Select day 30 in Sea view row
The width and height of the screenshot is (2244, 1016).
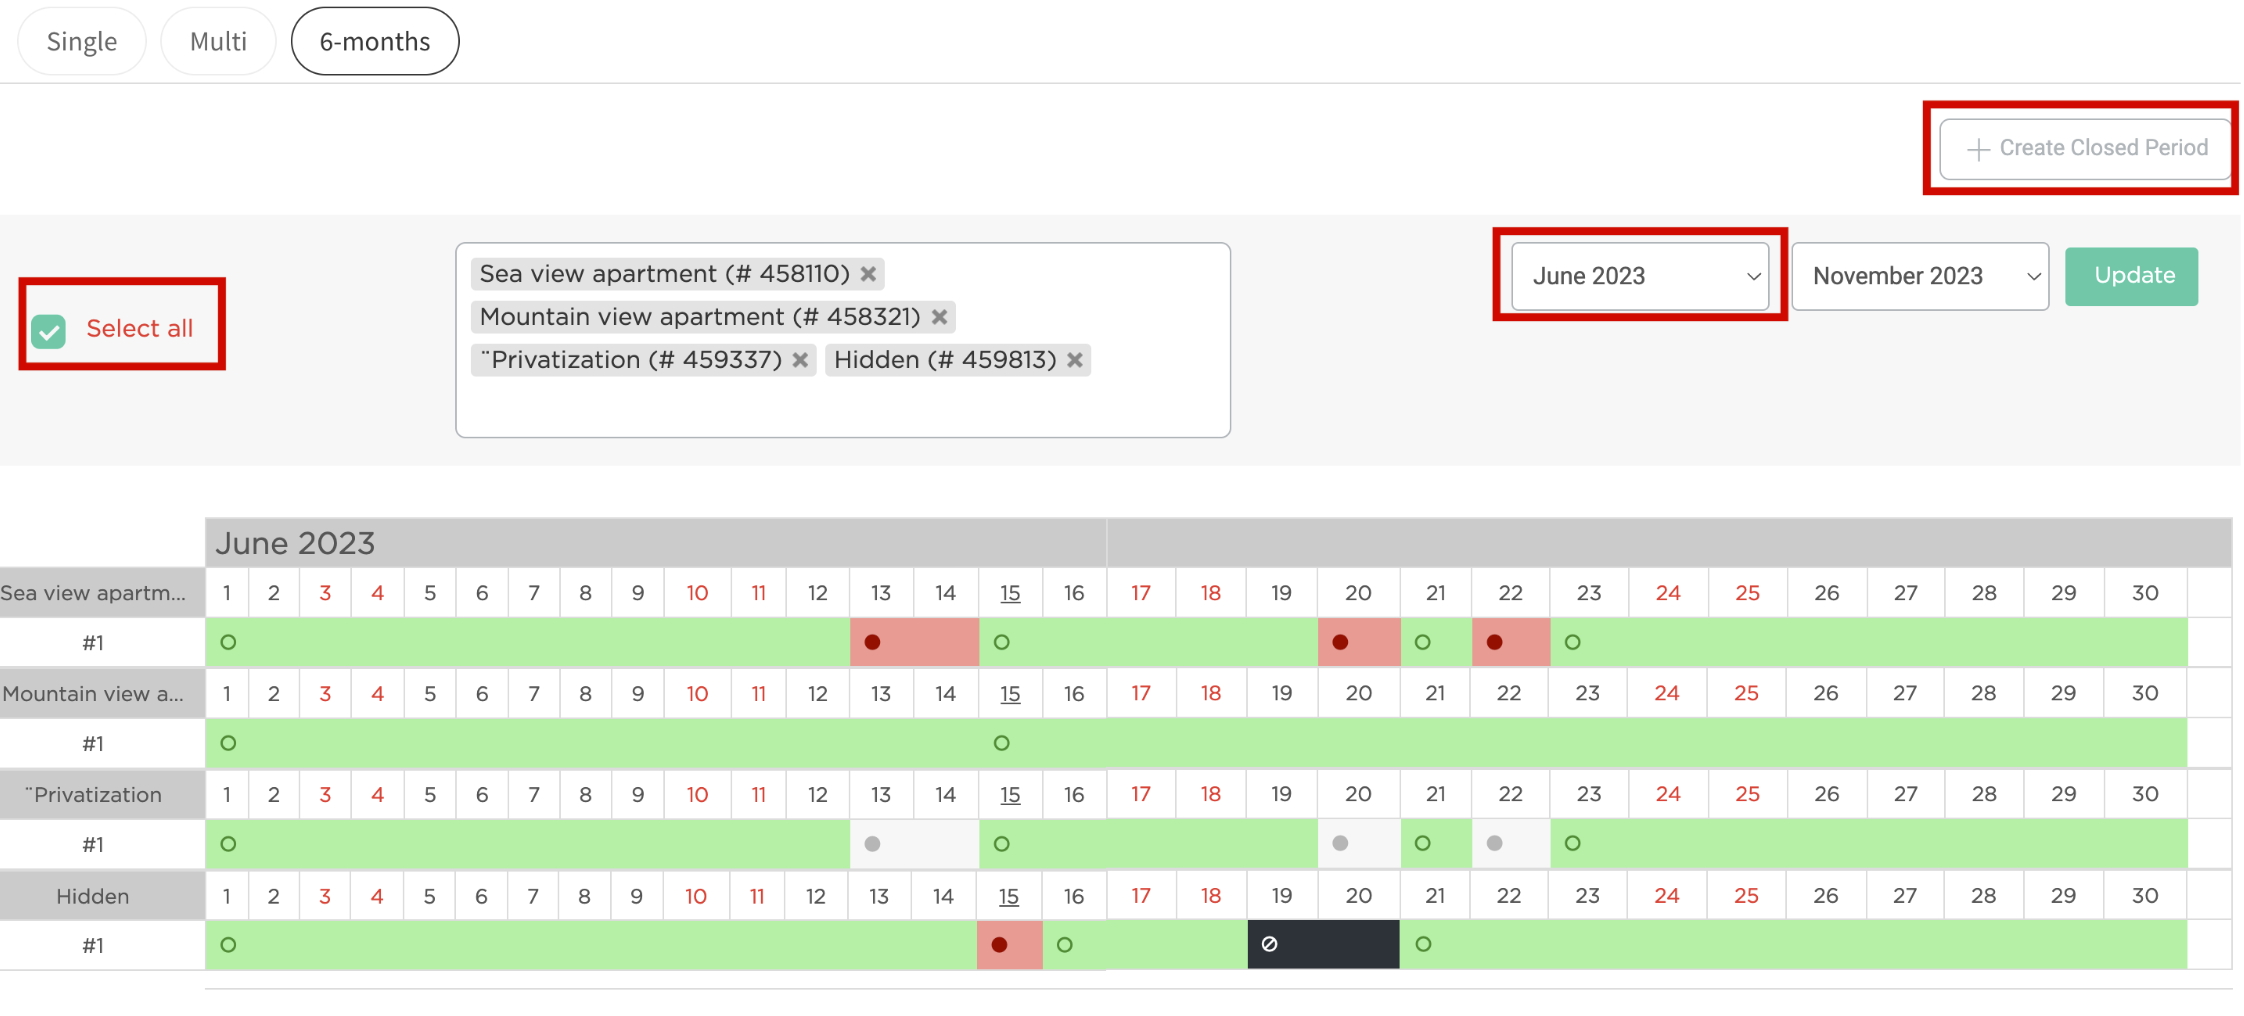point(2145,593)
